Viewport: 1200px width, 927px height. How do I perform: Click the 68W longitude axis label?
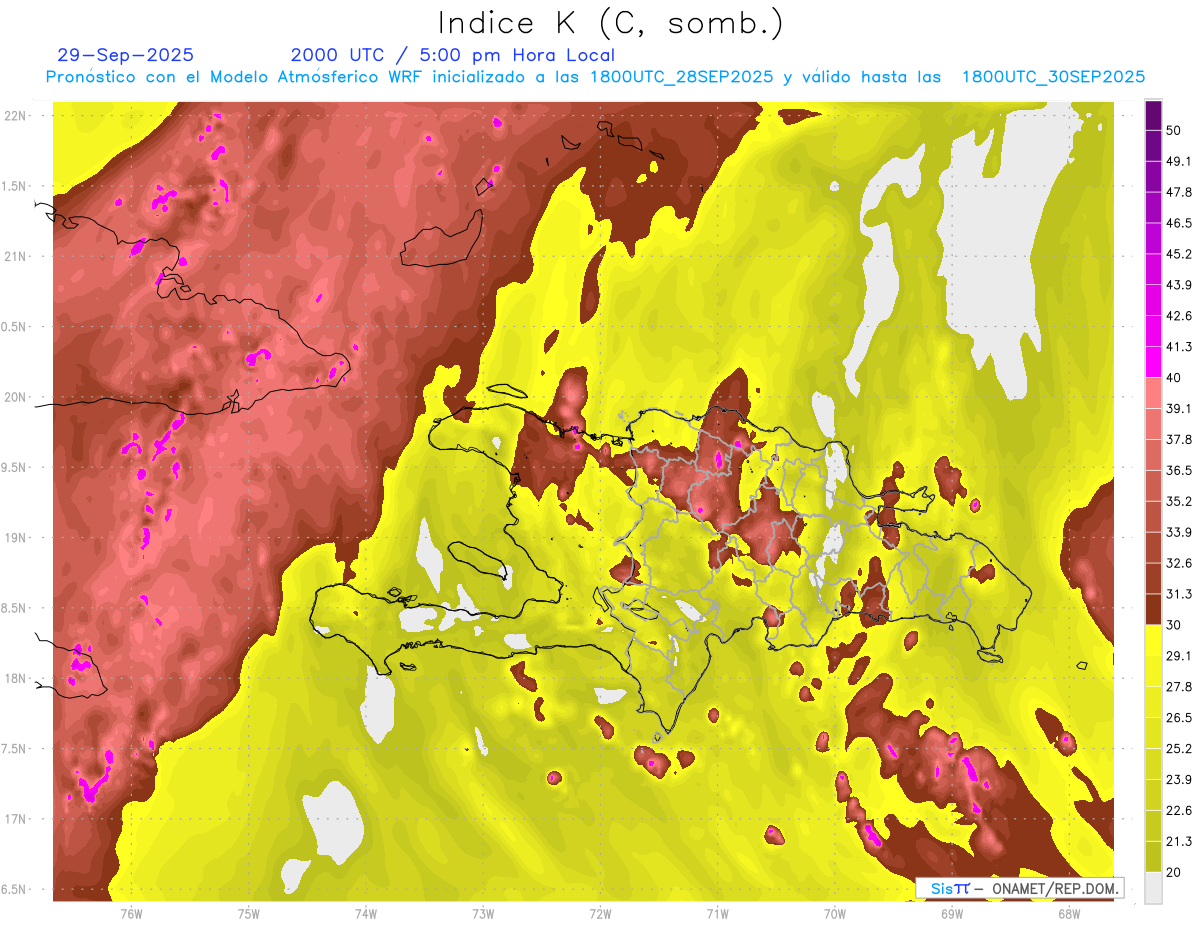1068,913
